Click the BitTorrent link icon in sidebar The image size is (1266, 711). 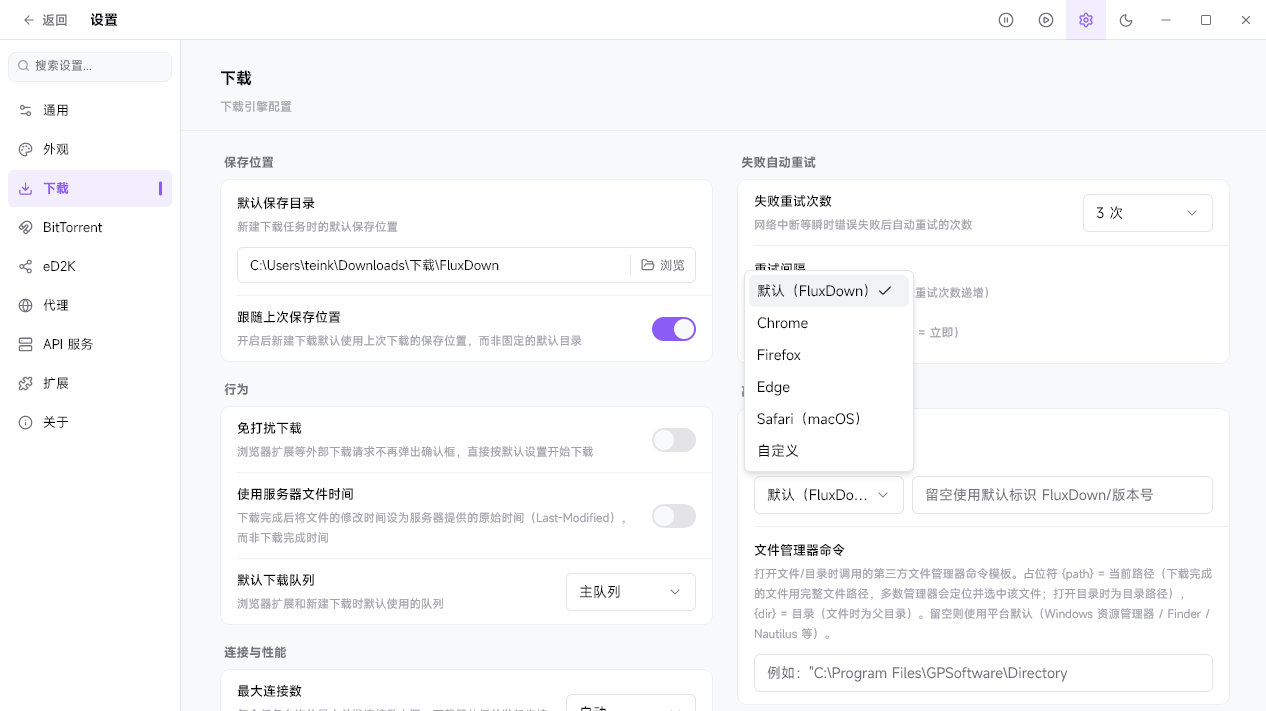tap(26, 227)
